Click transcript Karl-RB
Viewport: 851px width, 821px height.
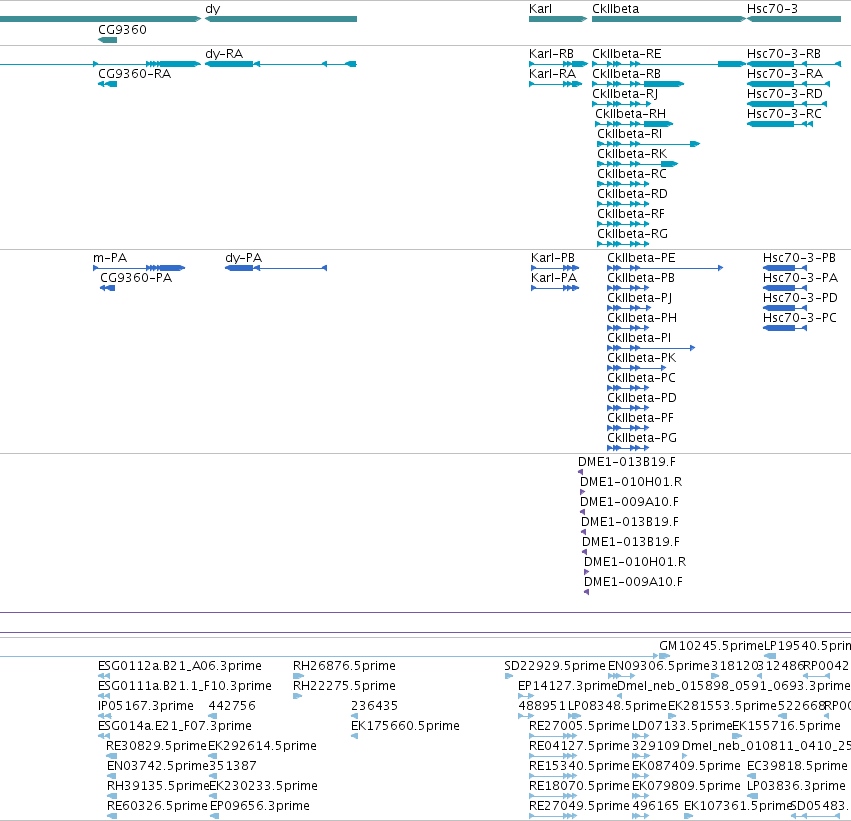tap(551, 54)
